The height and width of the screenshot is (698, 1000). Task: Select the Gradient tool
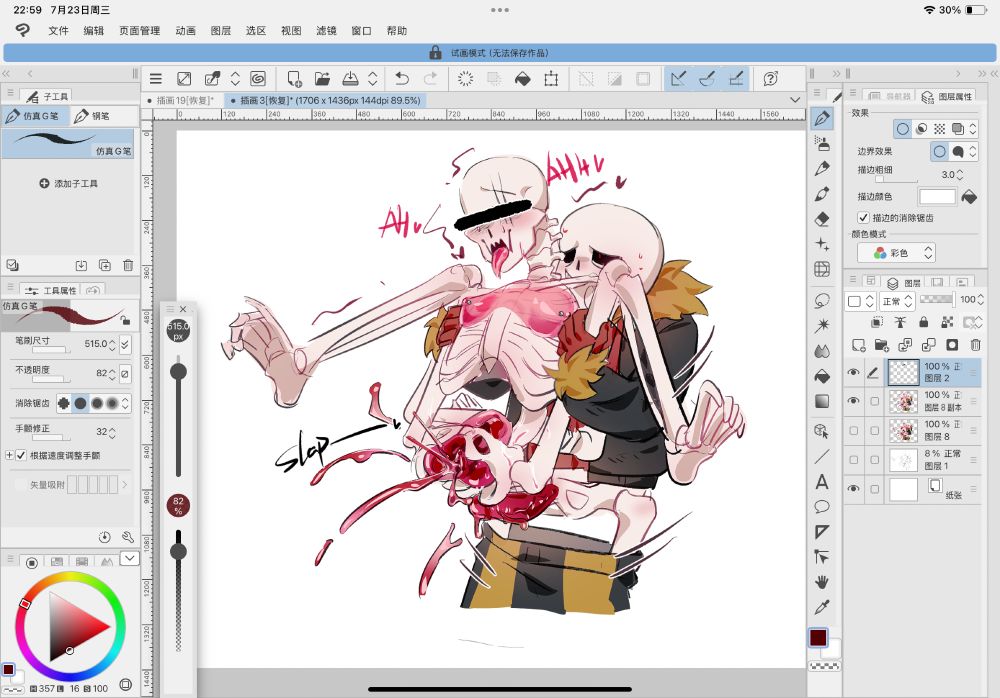[x=822, y=401]
